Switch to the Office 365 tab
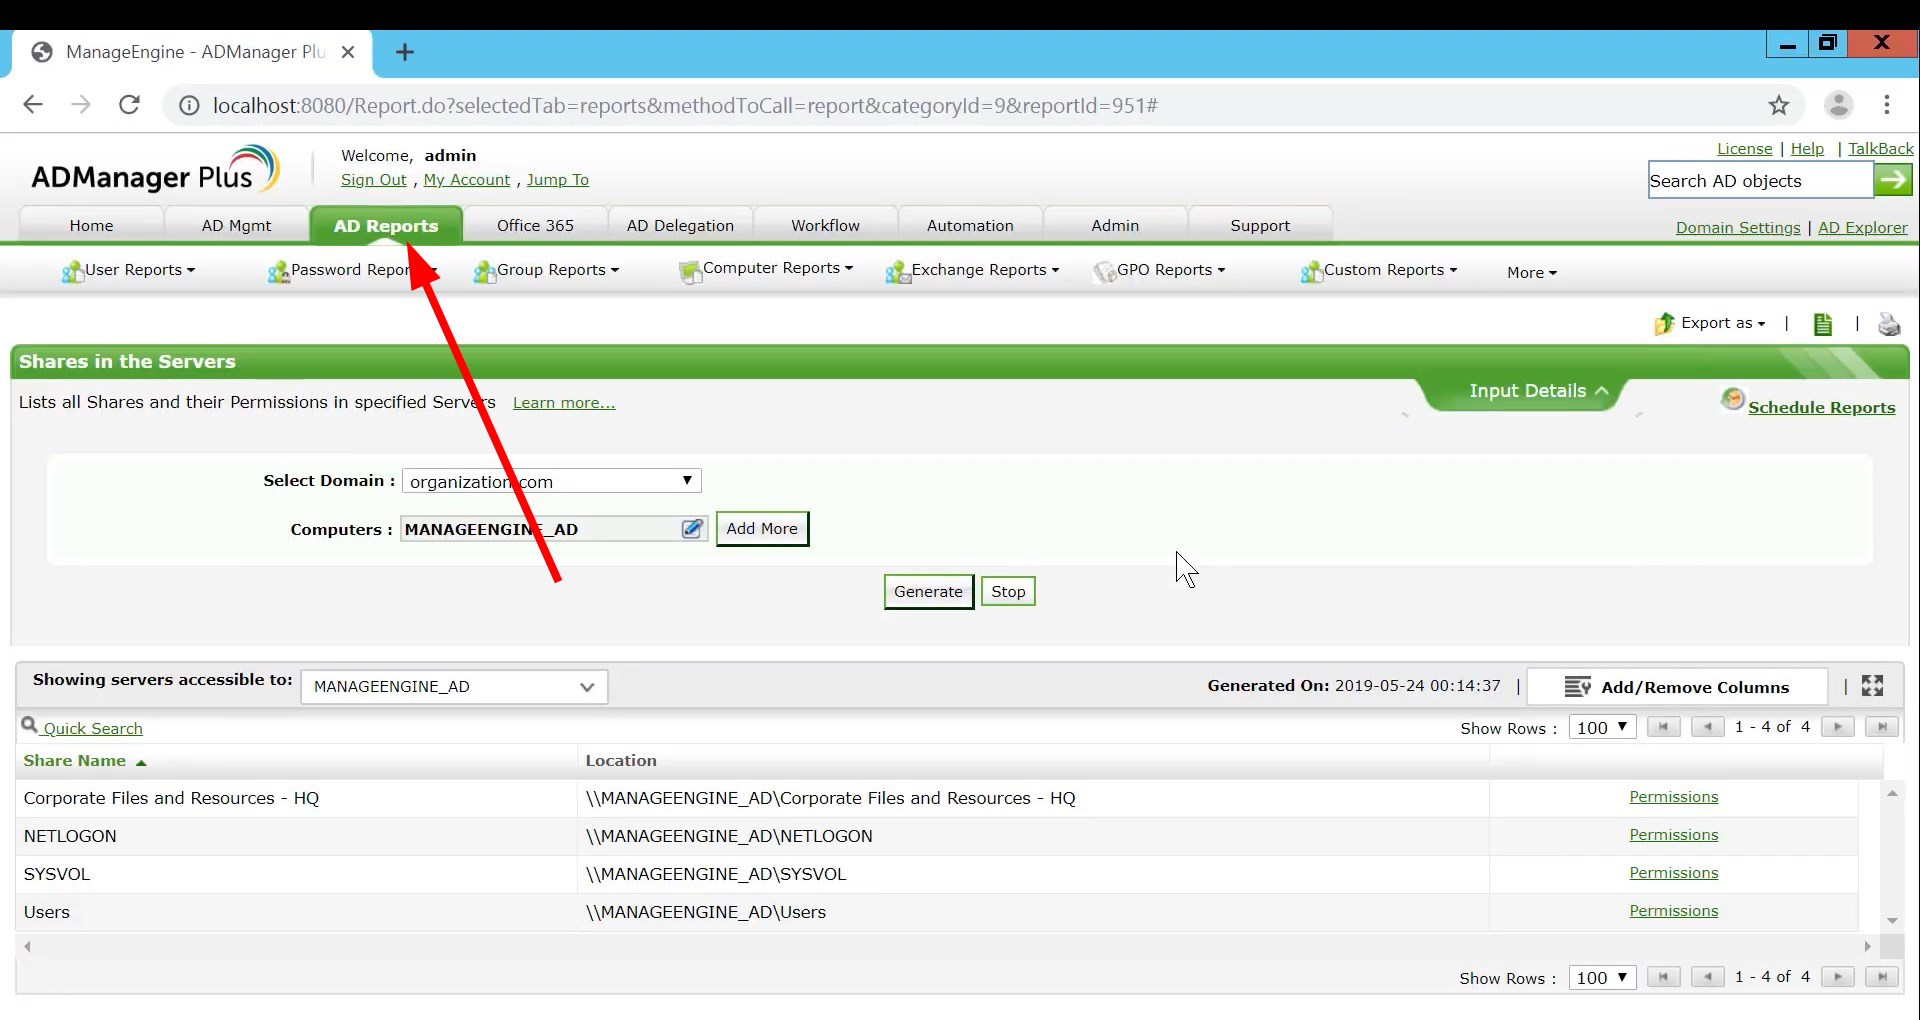This screenshot has width=1920, height=1020. 537,224
